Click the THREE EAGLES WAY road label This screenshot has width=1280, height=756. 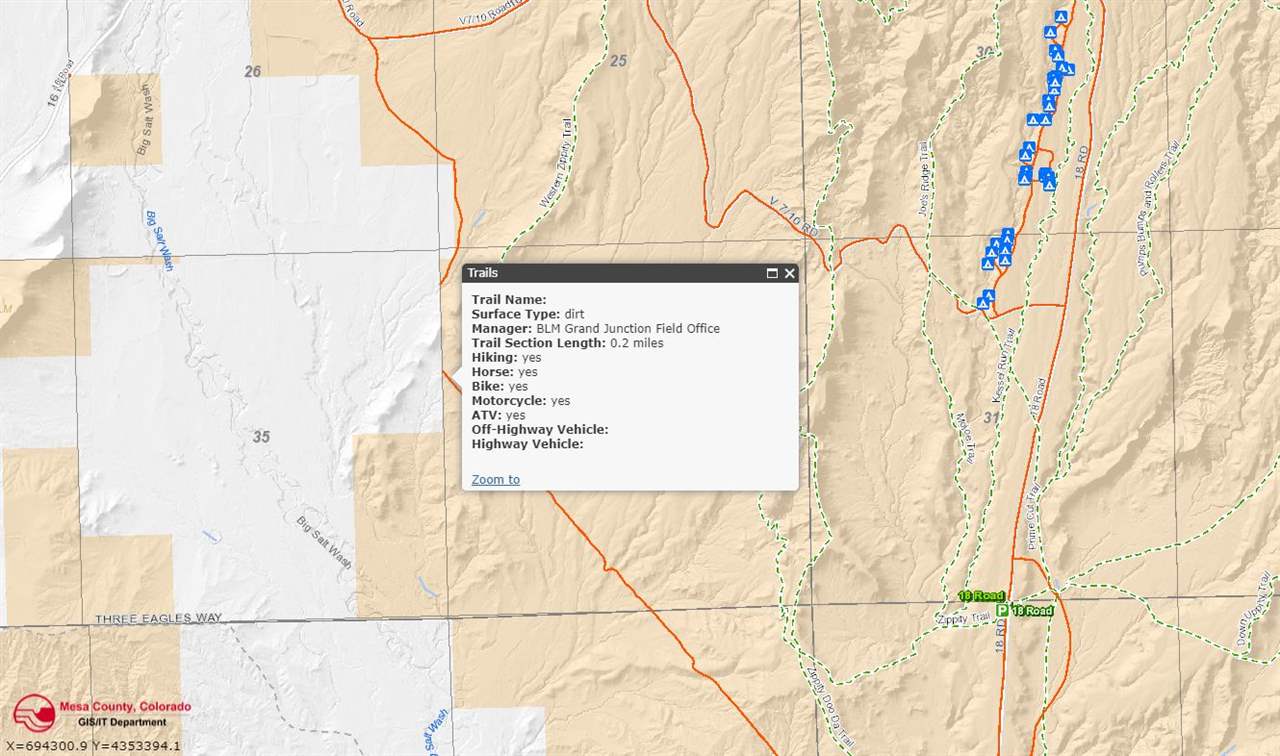point(158,619)
